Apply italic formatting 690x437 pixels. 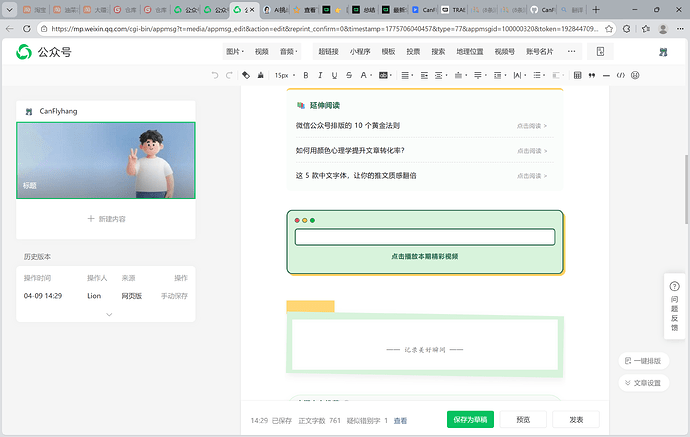tap(320, 75)
